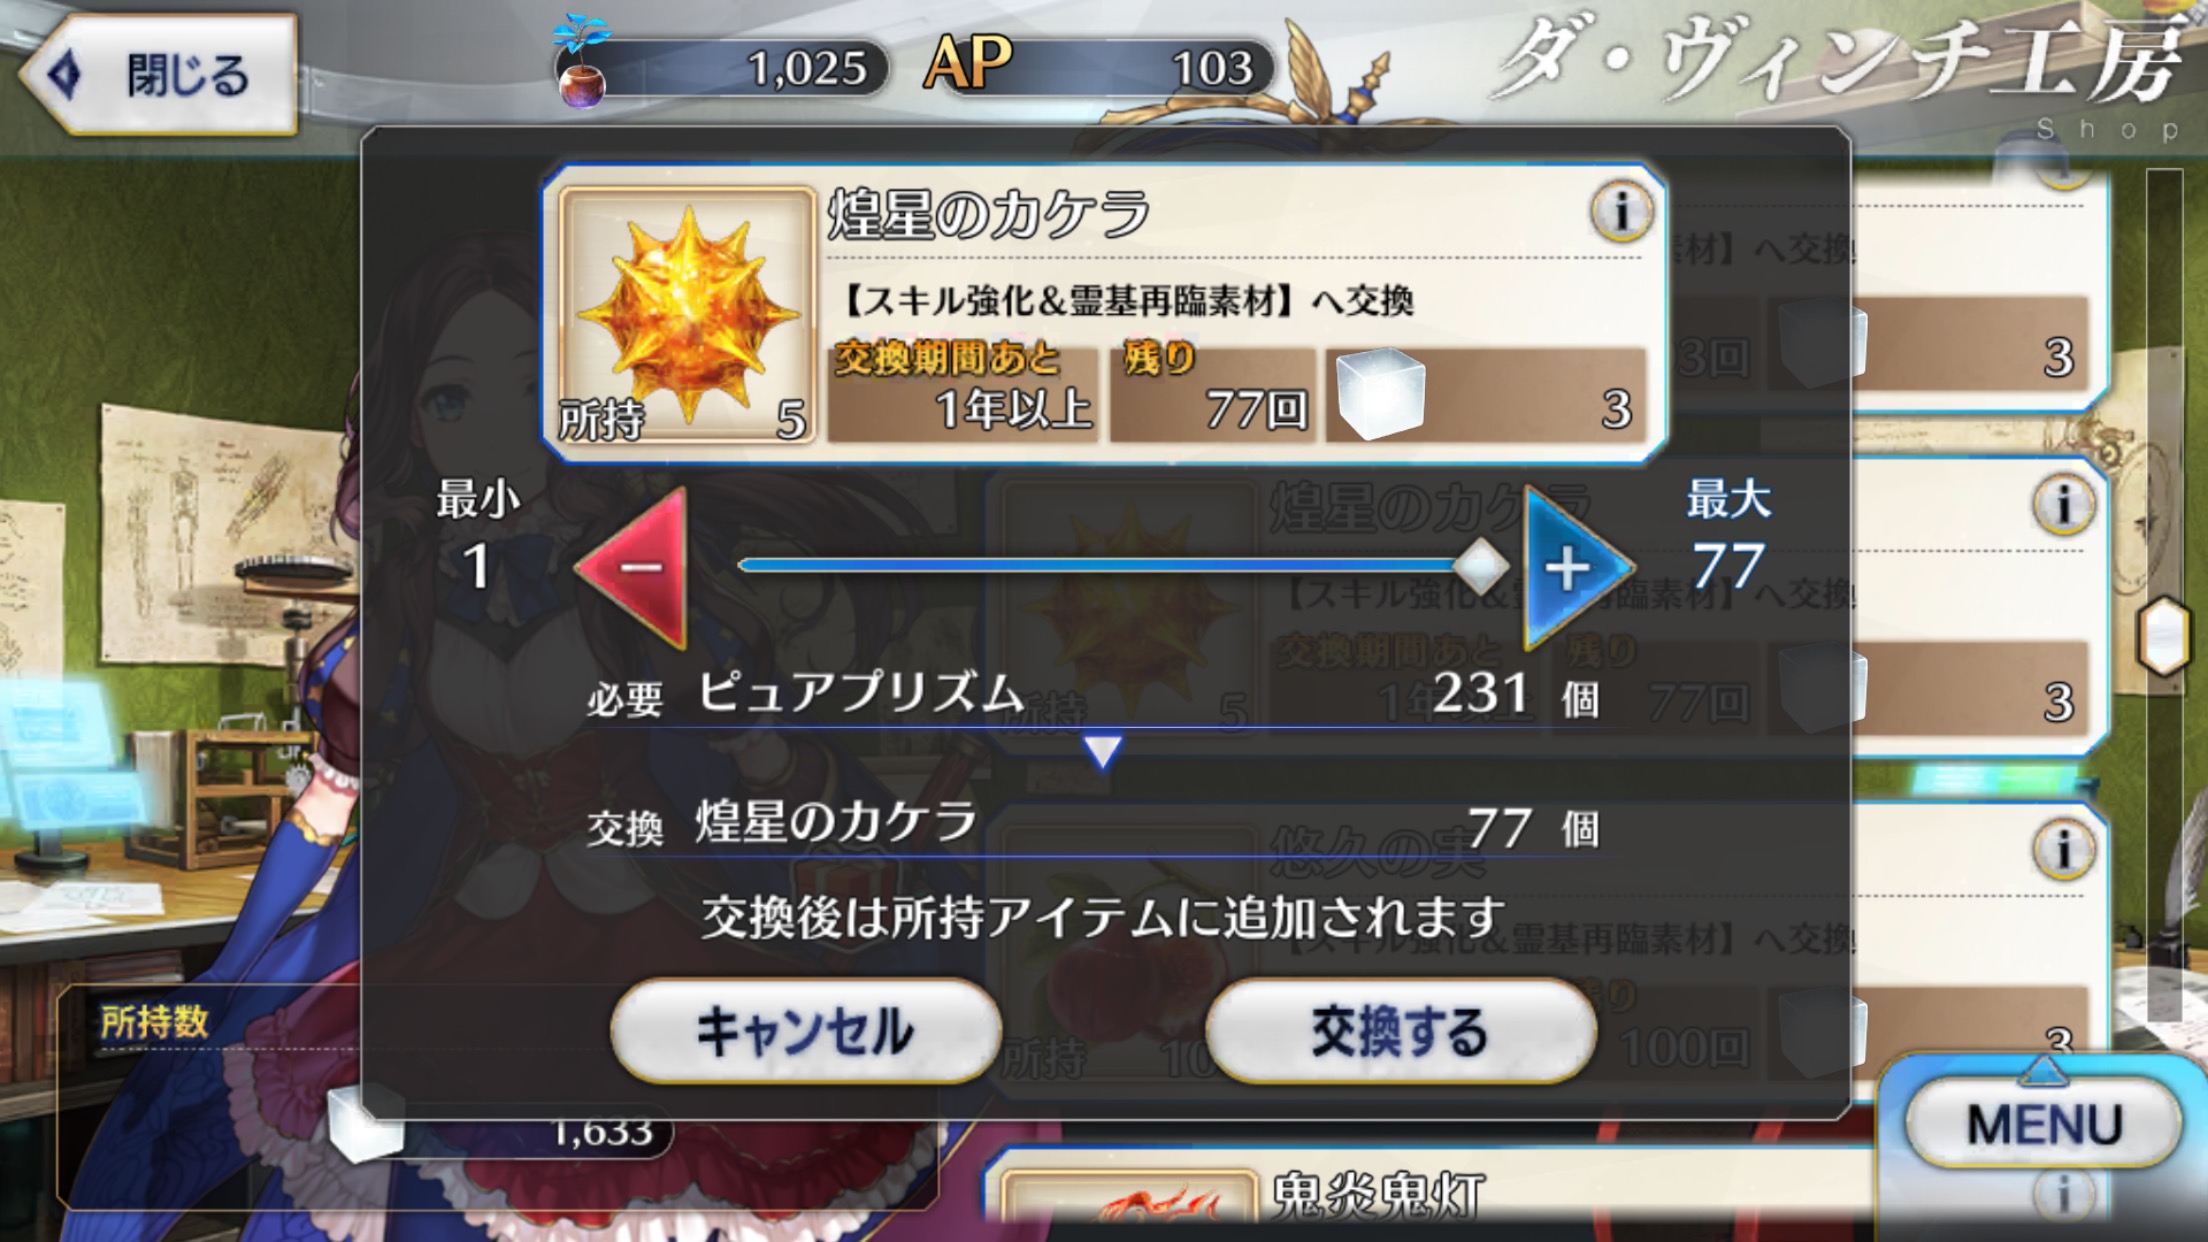Screen dimensions: 2208x1242
Task: Click the Pure Prism cube icon in dialog
Action: (1381, 392)
